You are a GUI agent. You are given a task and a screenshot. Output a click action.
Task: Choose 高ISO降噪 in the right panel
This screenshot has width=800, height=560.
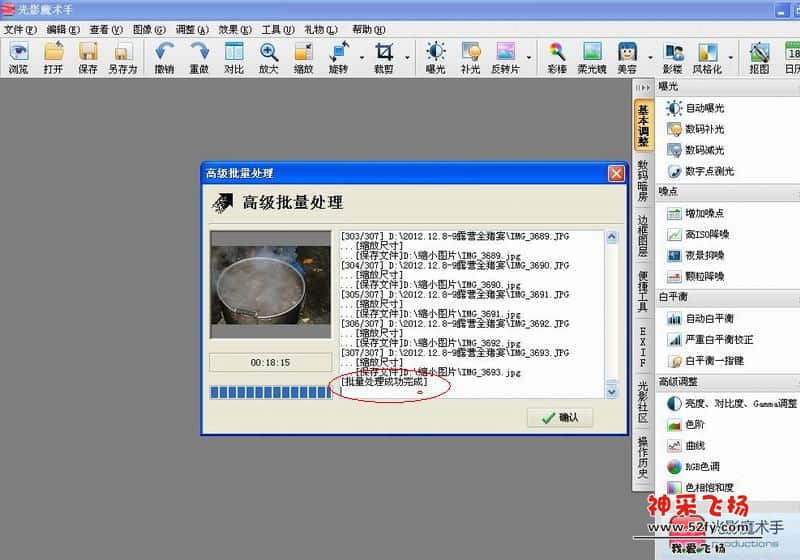(x=697, y=234)
